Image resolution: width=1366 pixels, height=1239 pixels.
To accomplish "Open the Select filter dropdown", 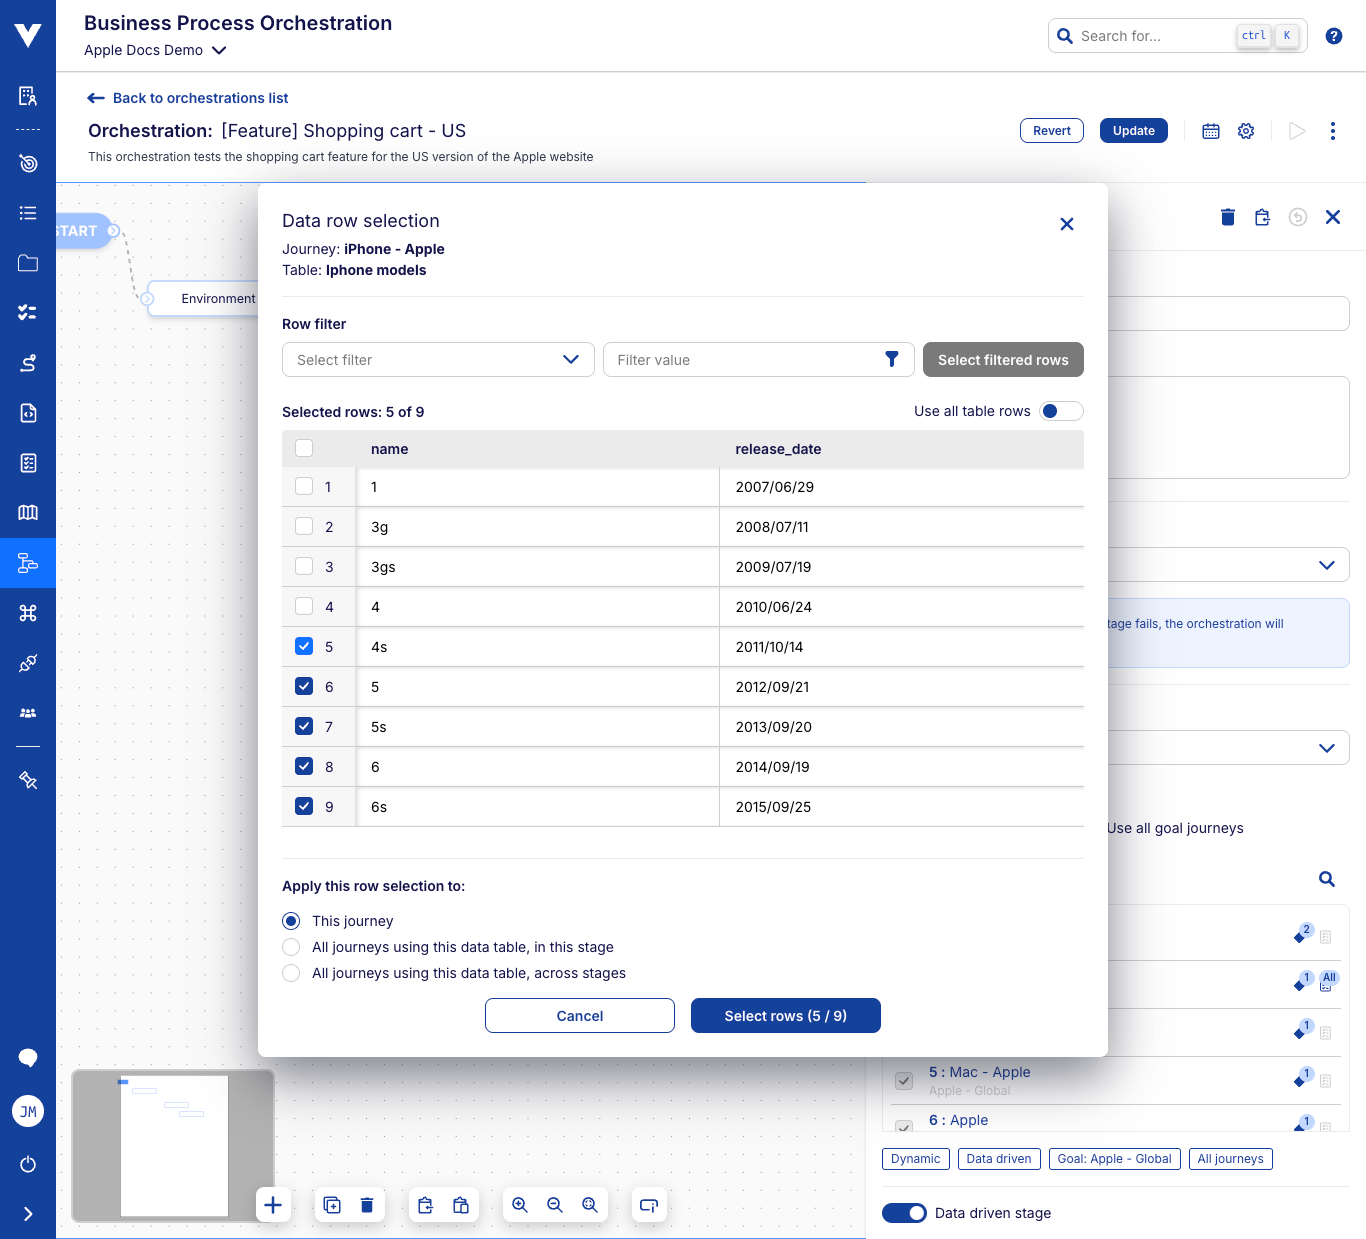I will pos(437,359).
